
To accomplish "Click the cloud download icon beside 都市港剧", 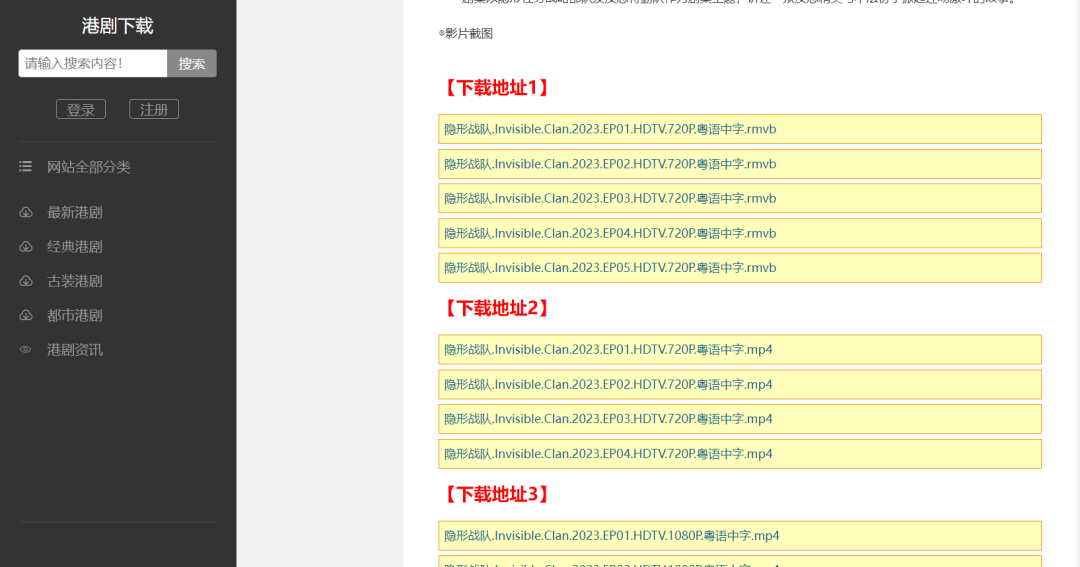I will [25, 316].
